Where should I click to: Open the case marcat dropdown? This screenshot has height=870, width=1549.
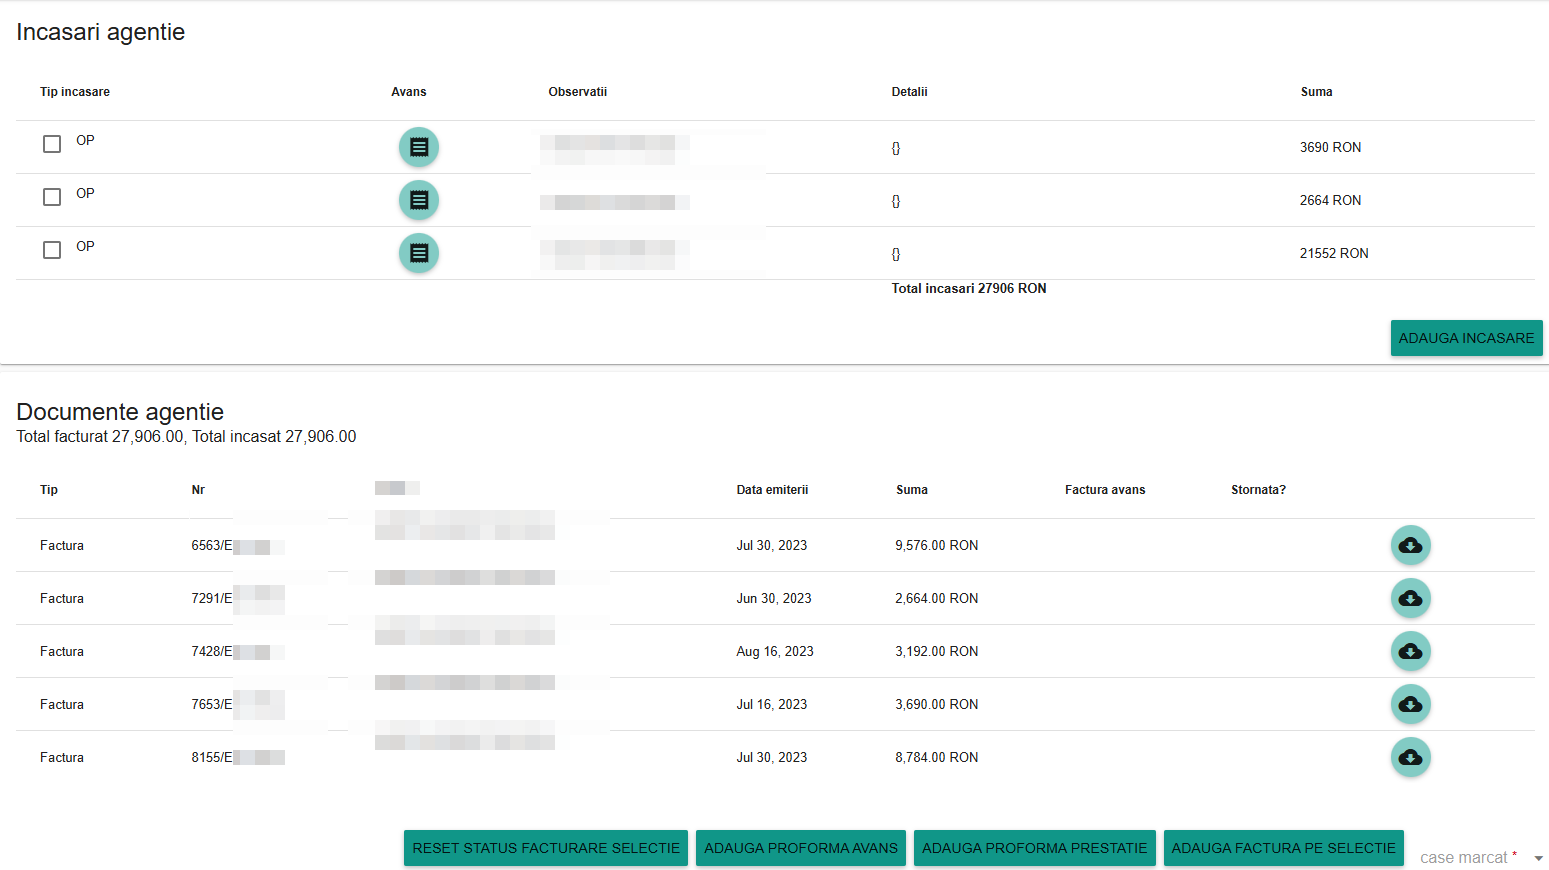(x=1481, y=858)
